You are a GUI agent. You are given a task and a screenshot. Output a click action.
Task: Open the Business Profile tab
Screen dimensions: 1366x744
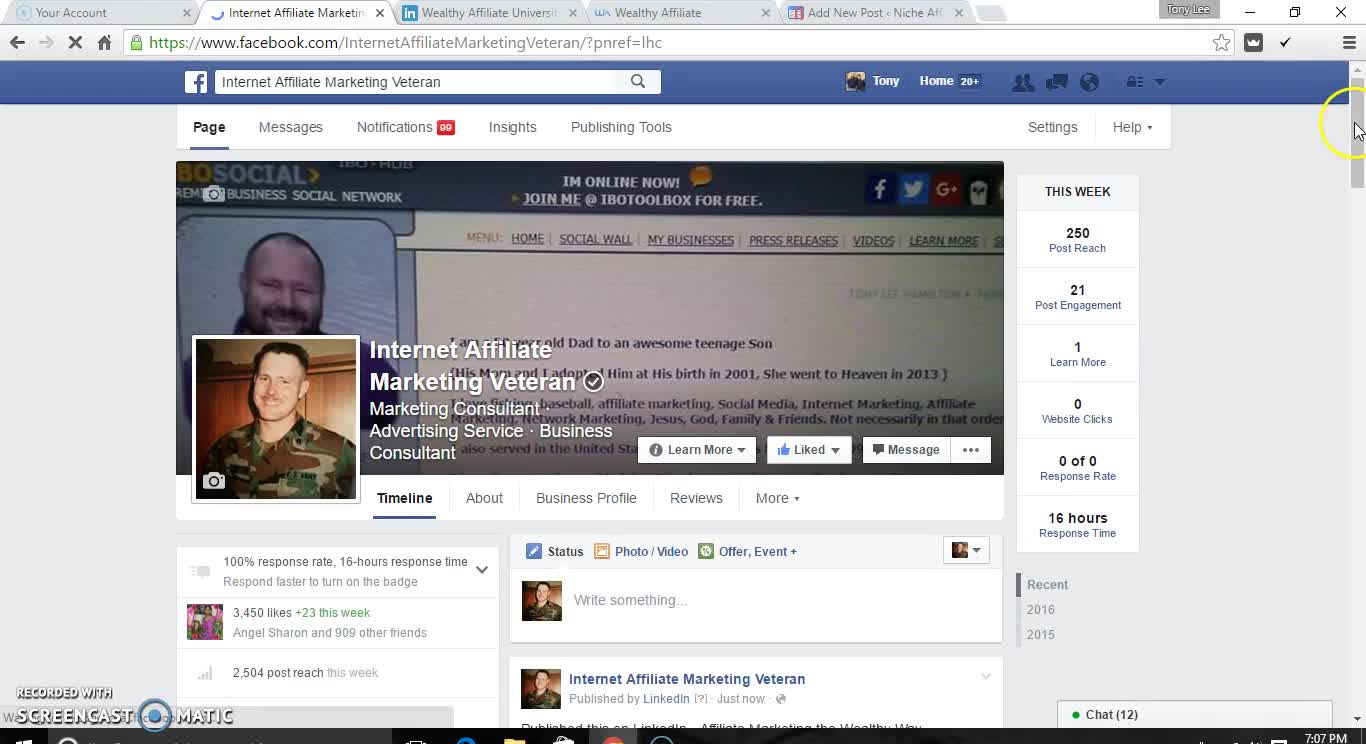(x=586, y=498)
